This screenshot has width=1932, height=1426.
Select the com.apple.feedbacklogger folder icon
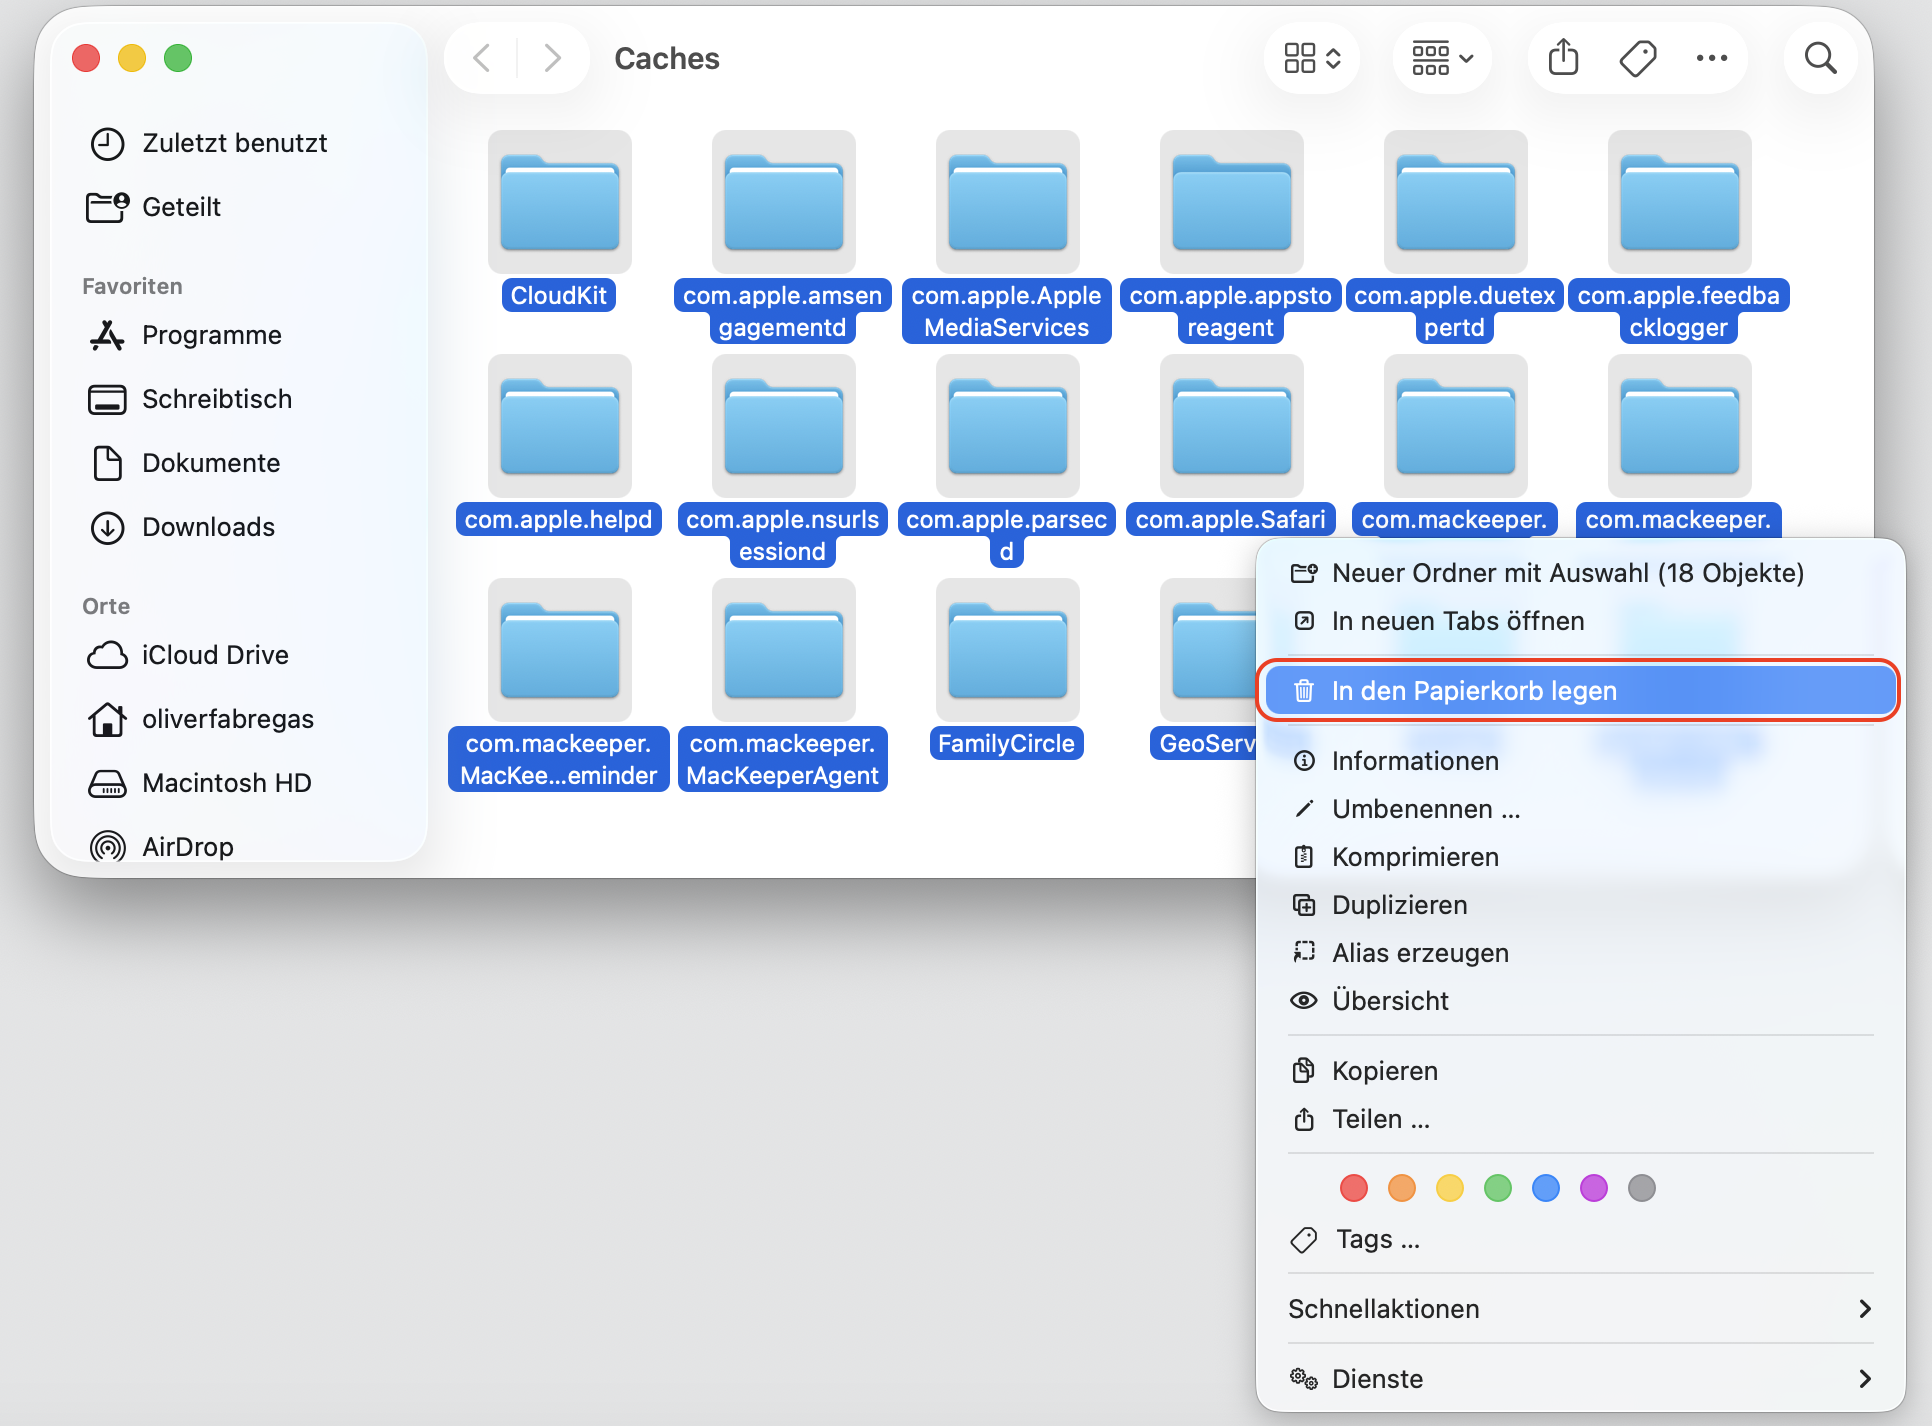(1680, 202)
